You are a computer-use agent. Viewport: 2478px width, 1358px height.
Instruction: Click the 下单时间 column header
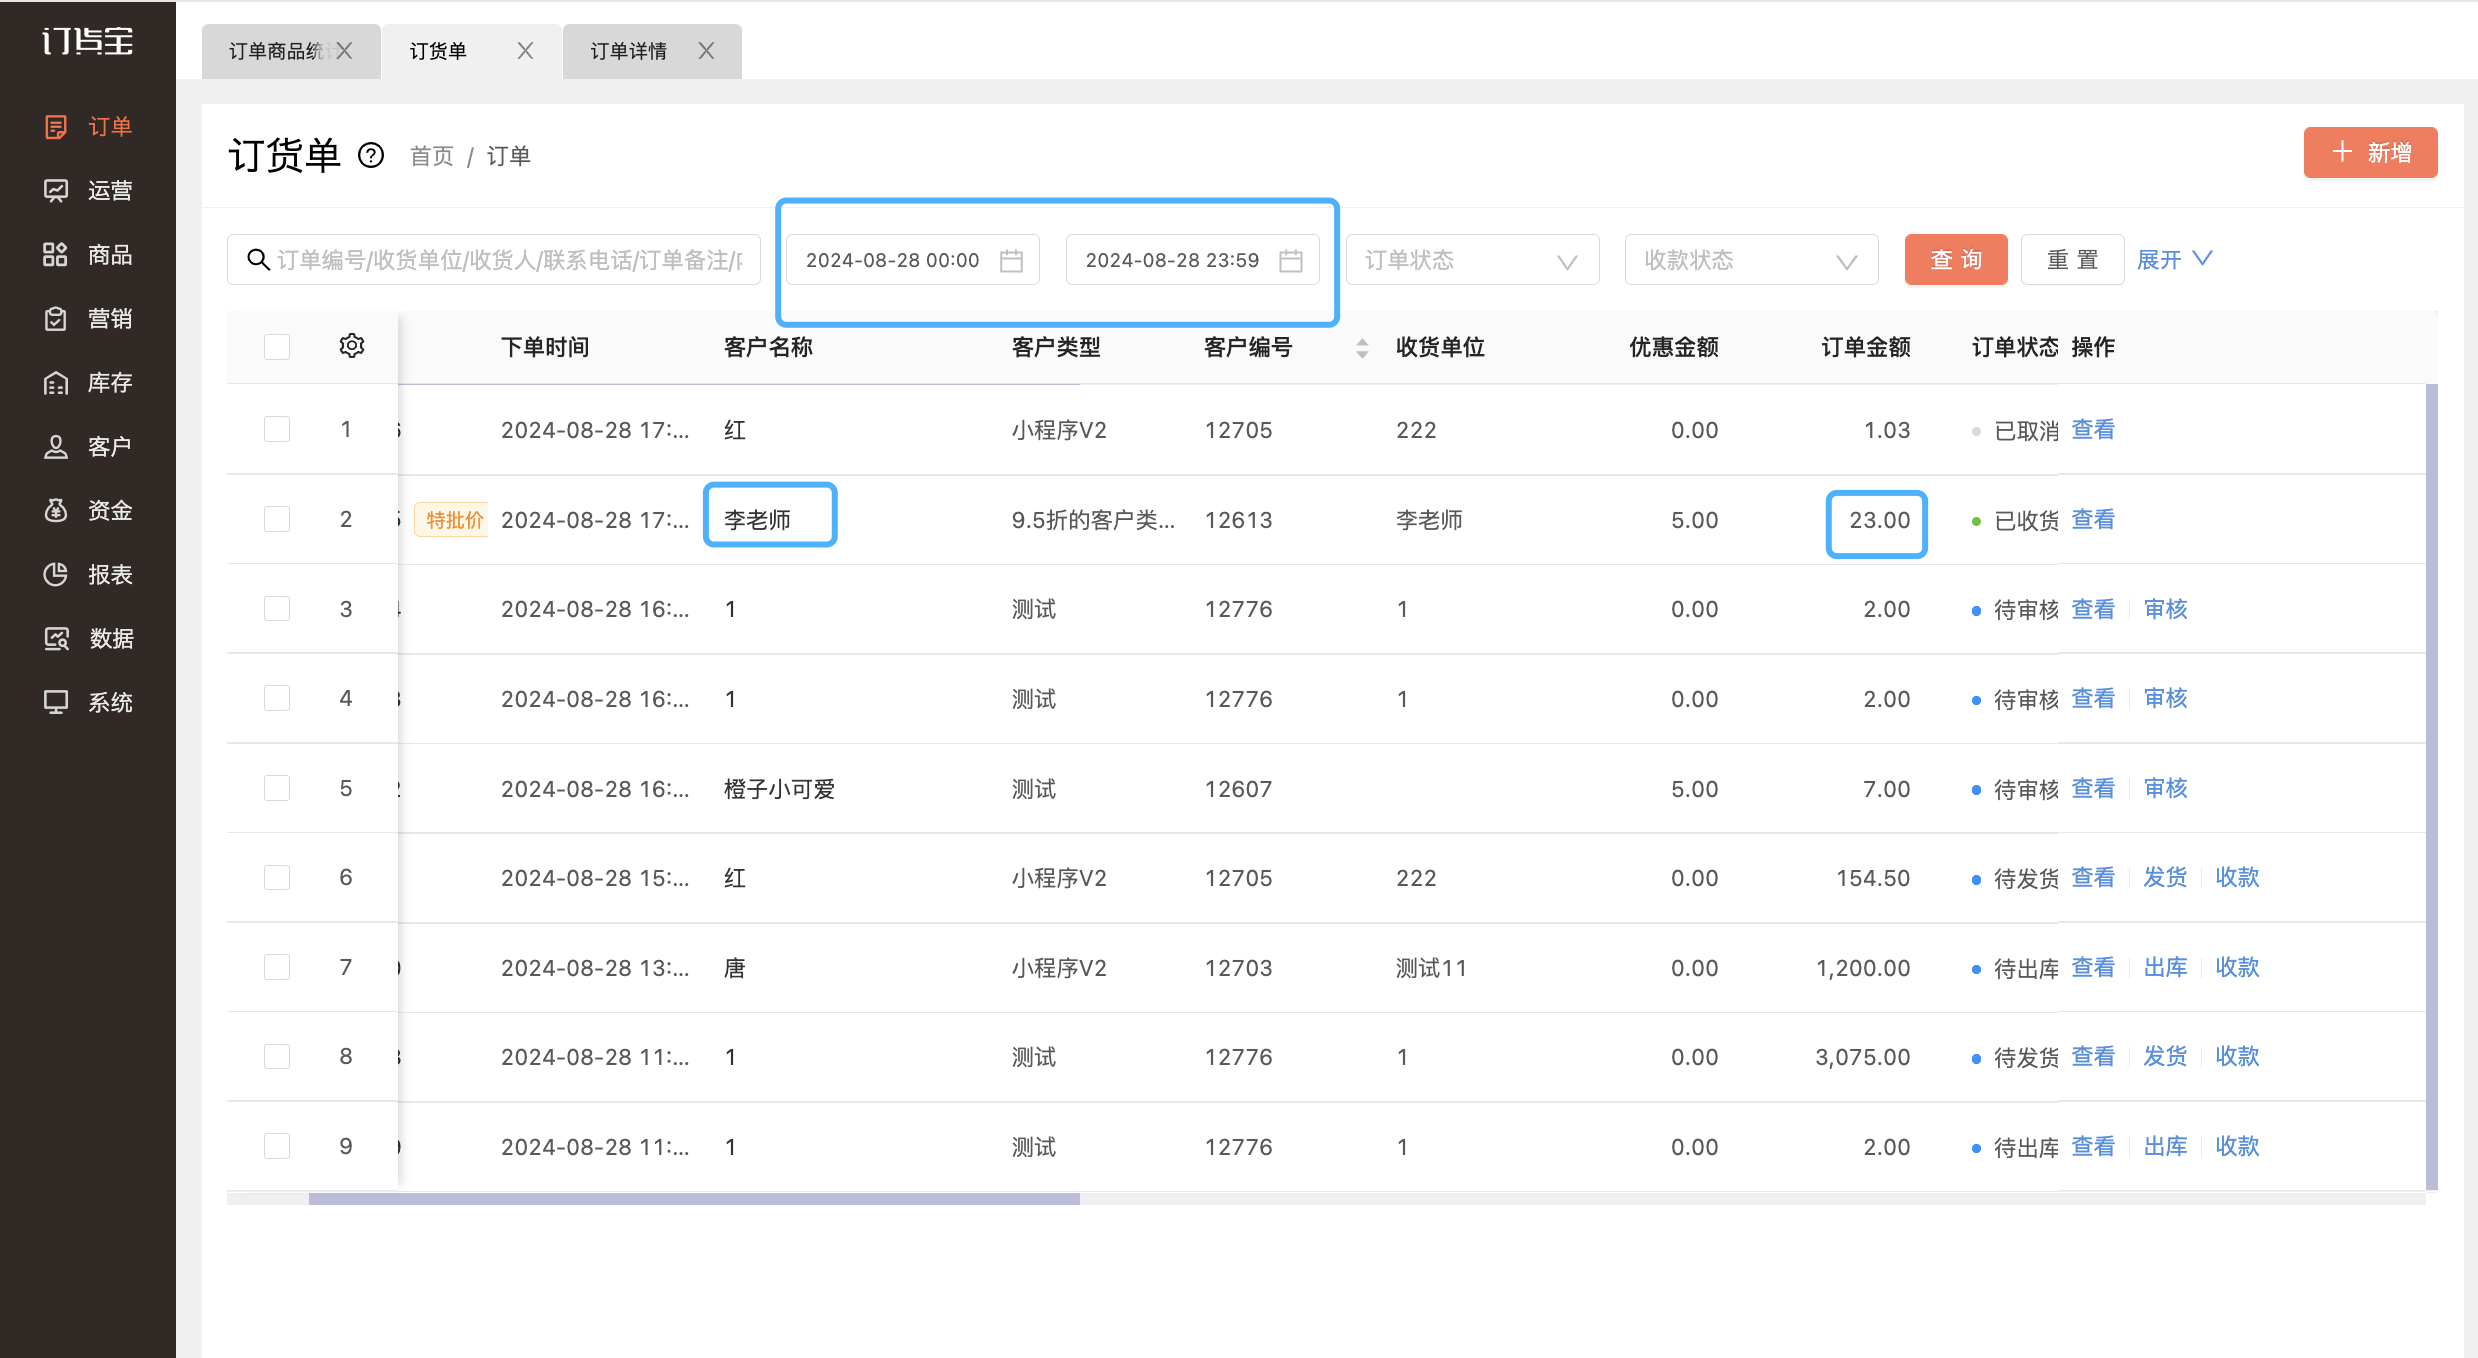(x=545, y=347)
